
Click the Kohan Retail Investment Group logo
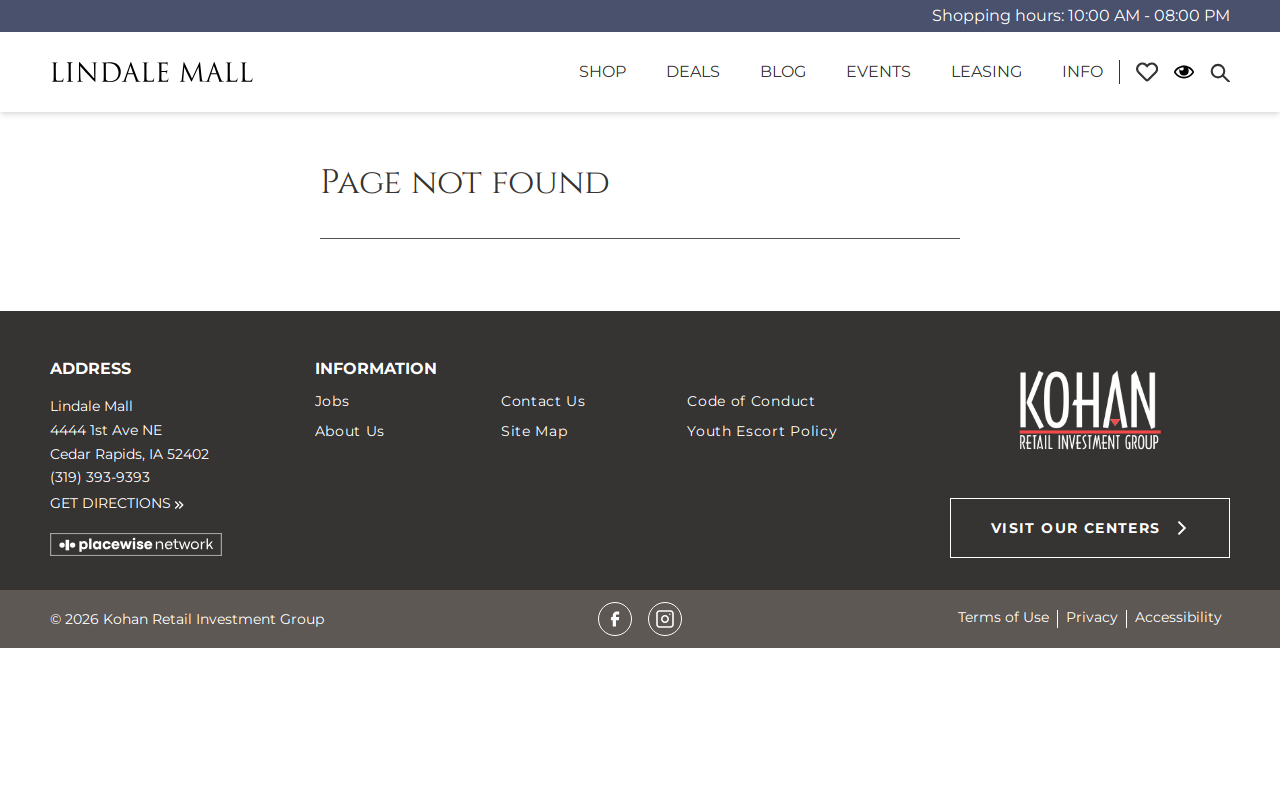point(1090,410)
